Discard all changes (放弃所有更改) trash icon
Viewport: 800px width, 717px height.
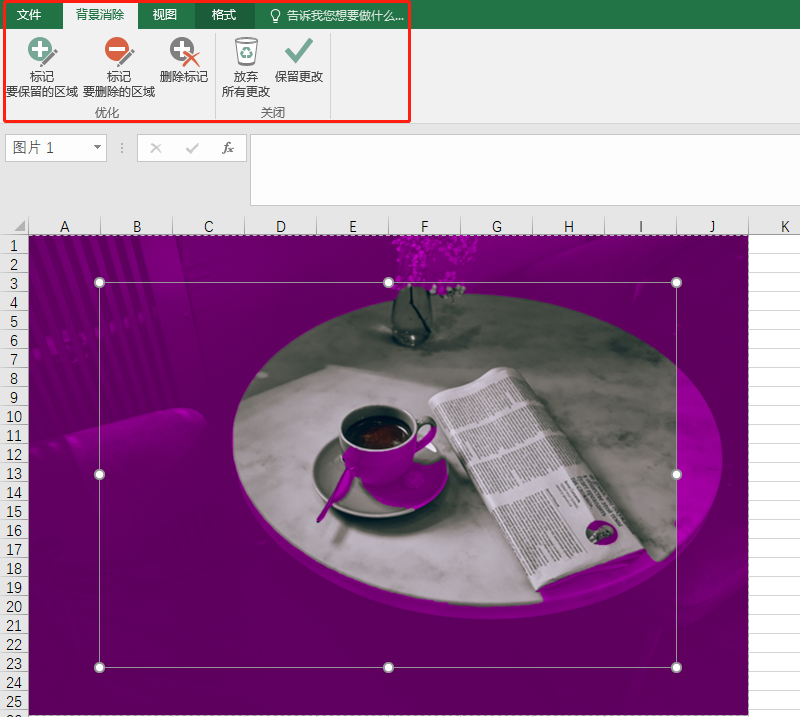(246, 67)
